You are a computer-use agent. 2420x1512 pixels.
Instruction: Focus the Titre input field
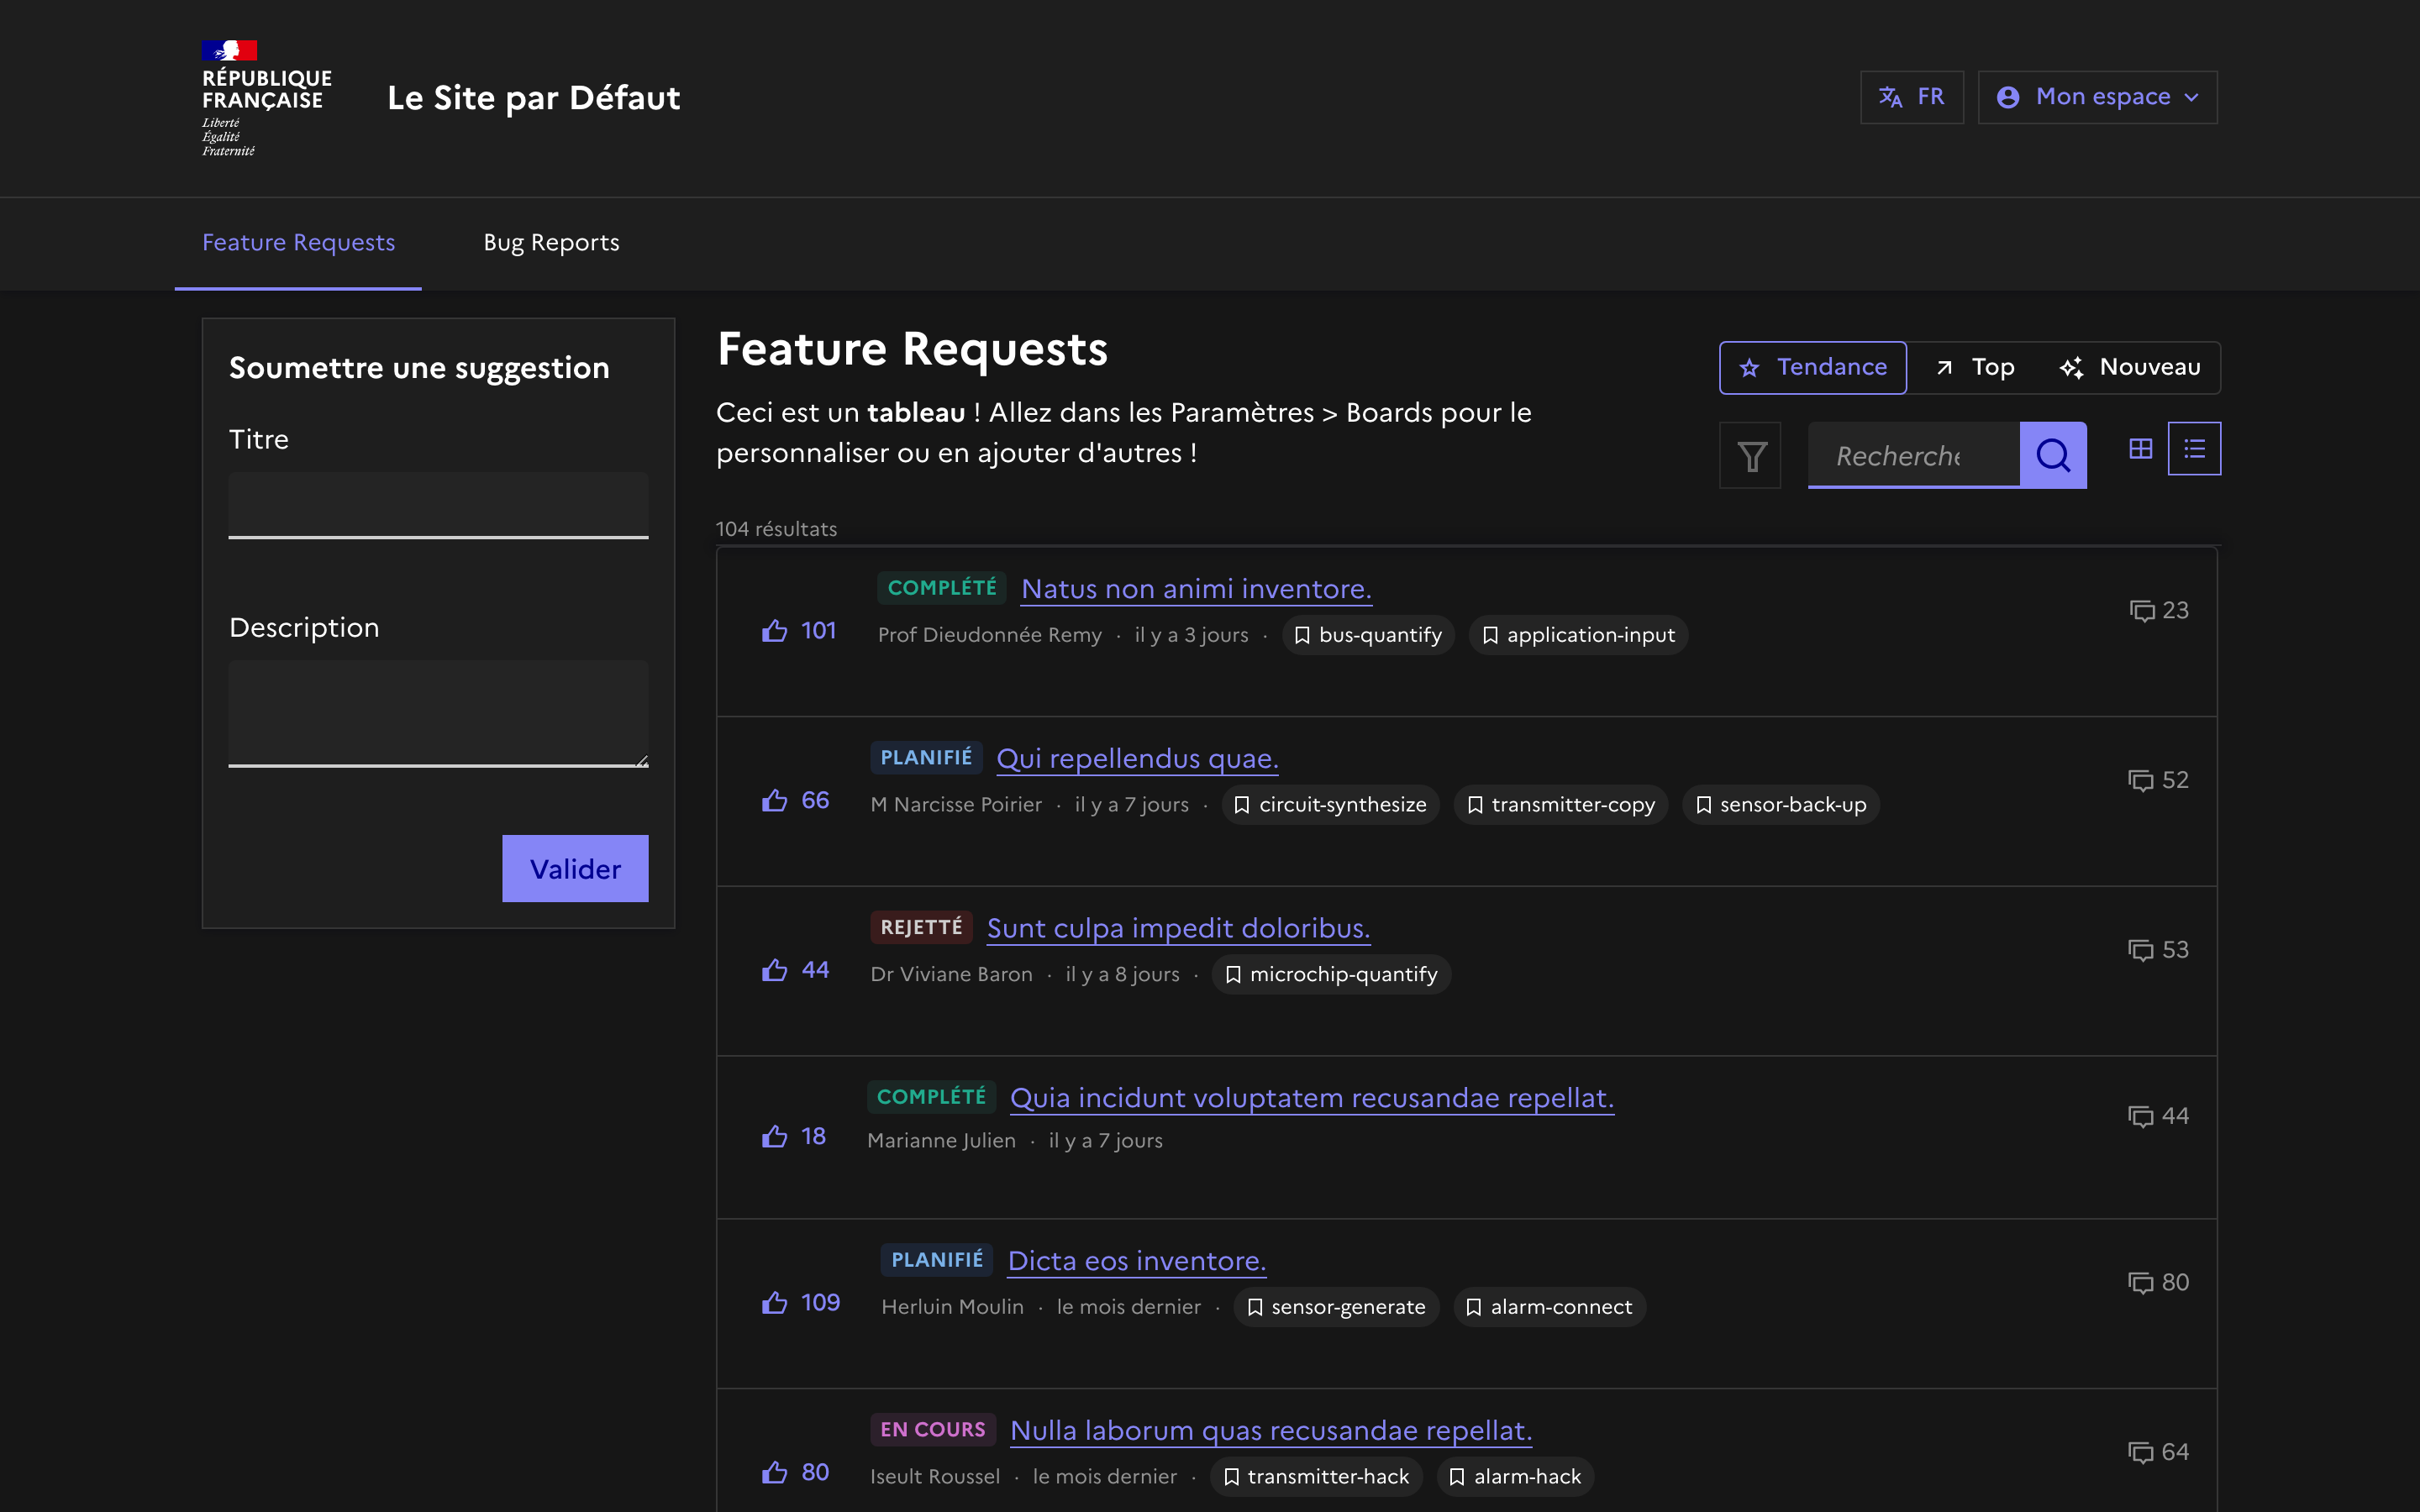tap(438, 505)
